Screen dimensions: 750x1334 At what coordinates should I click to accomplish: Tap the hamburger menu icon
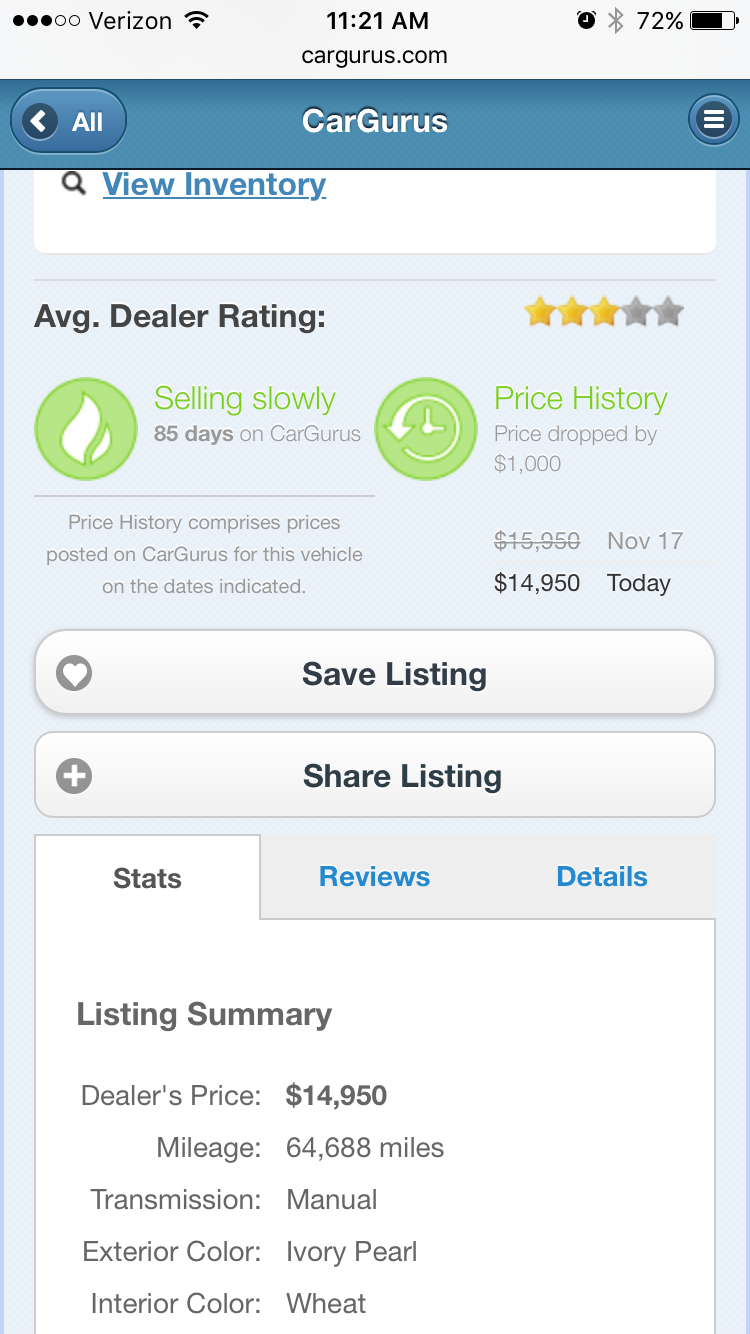(713, 121)
